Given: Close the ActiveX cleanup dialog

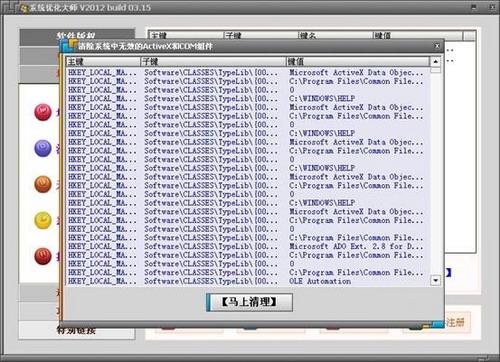Looking at the screenshot, I should coord(437,46).
